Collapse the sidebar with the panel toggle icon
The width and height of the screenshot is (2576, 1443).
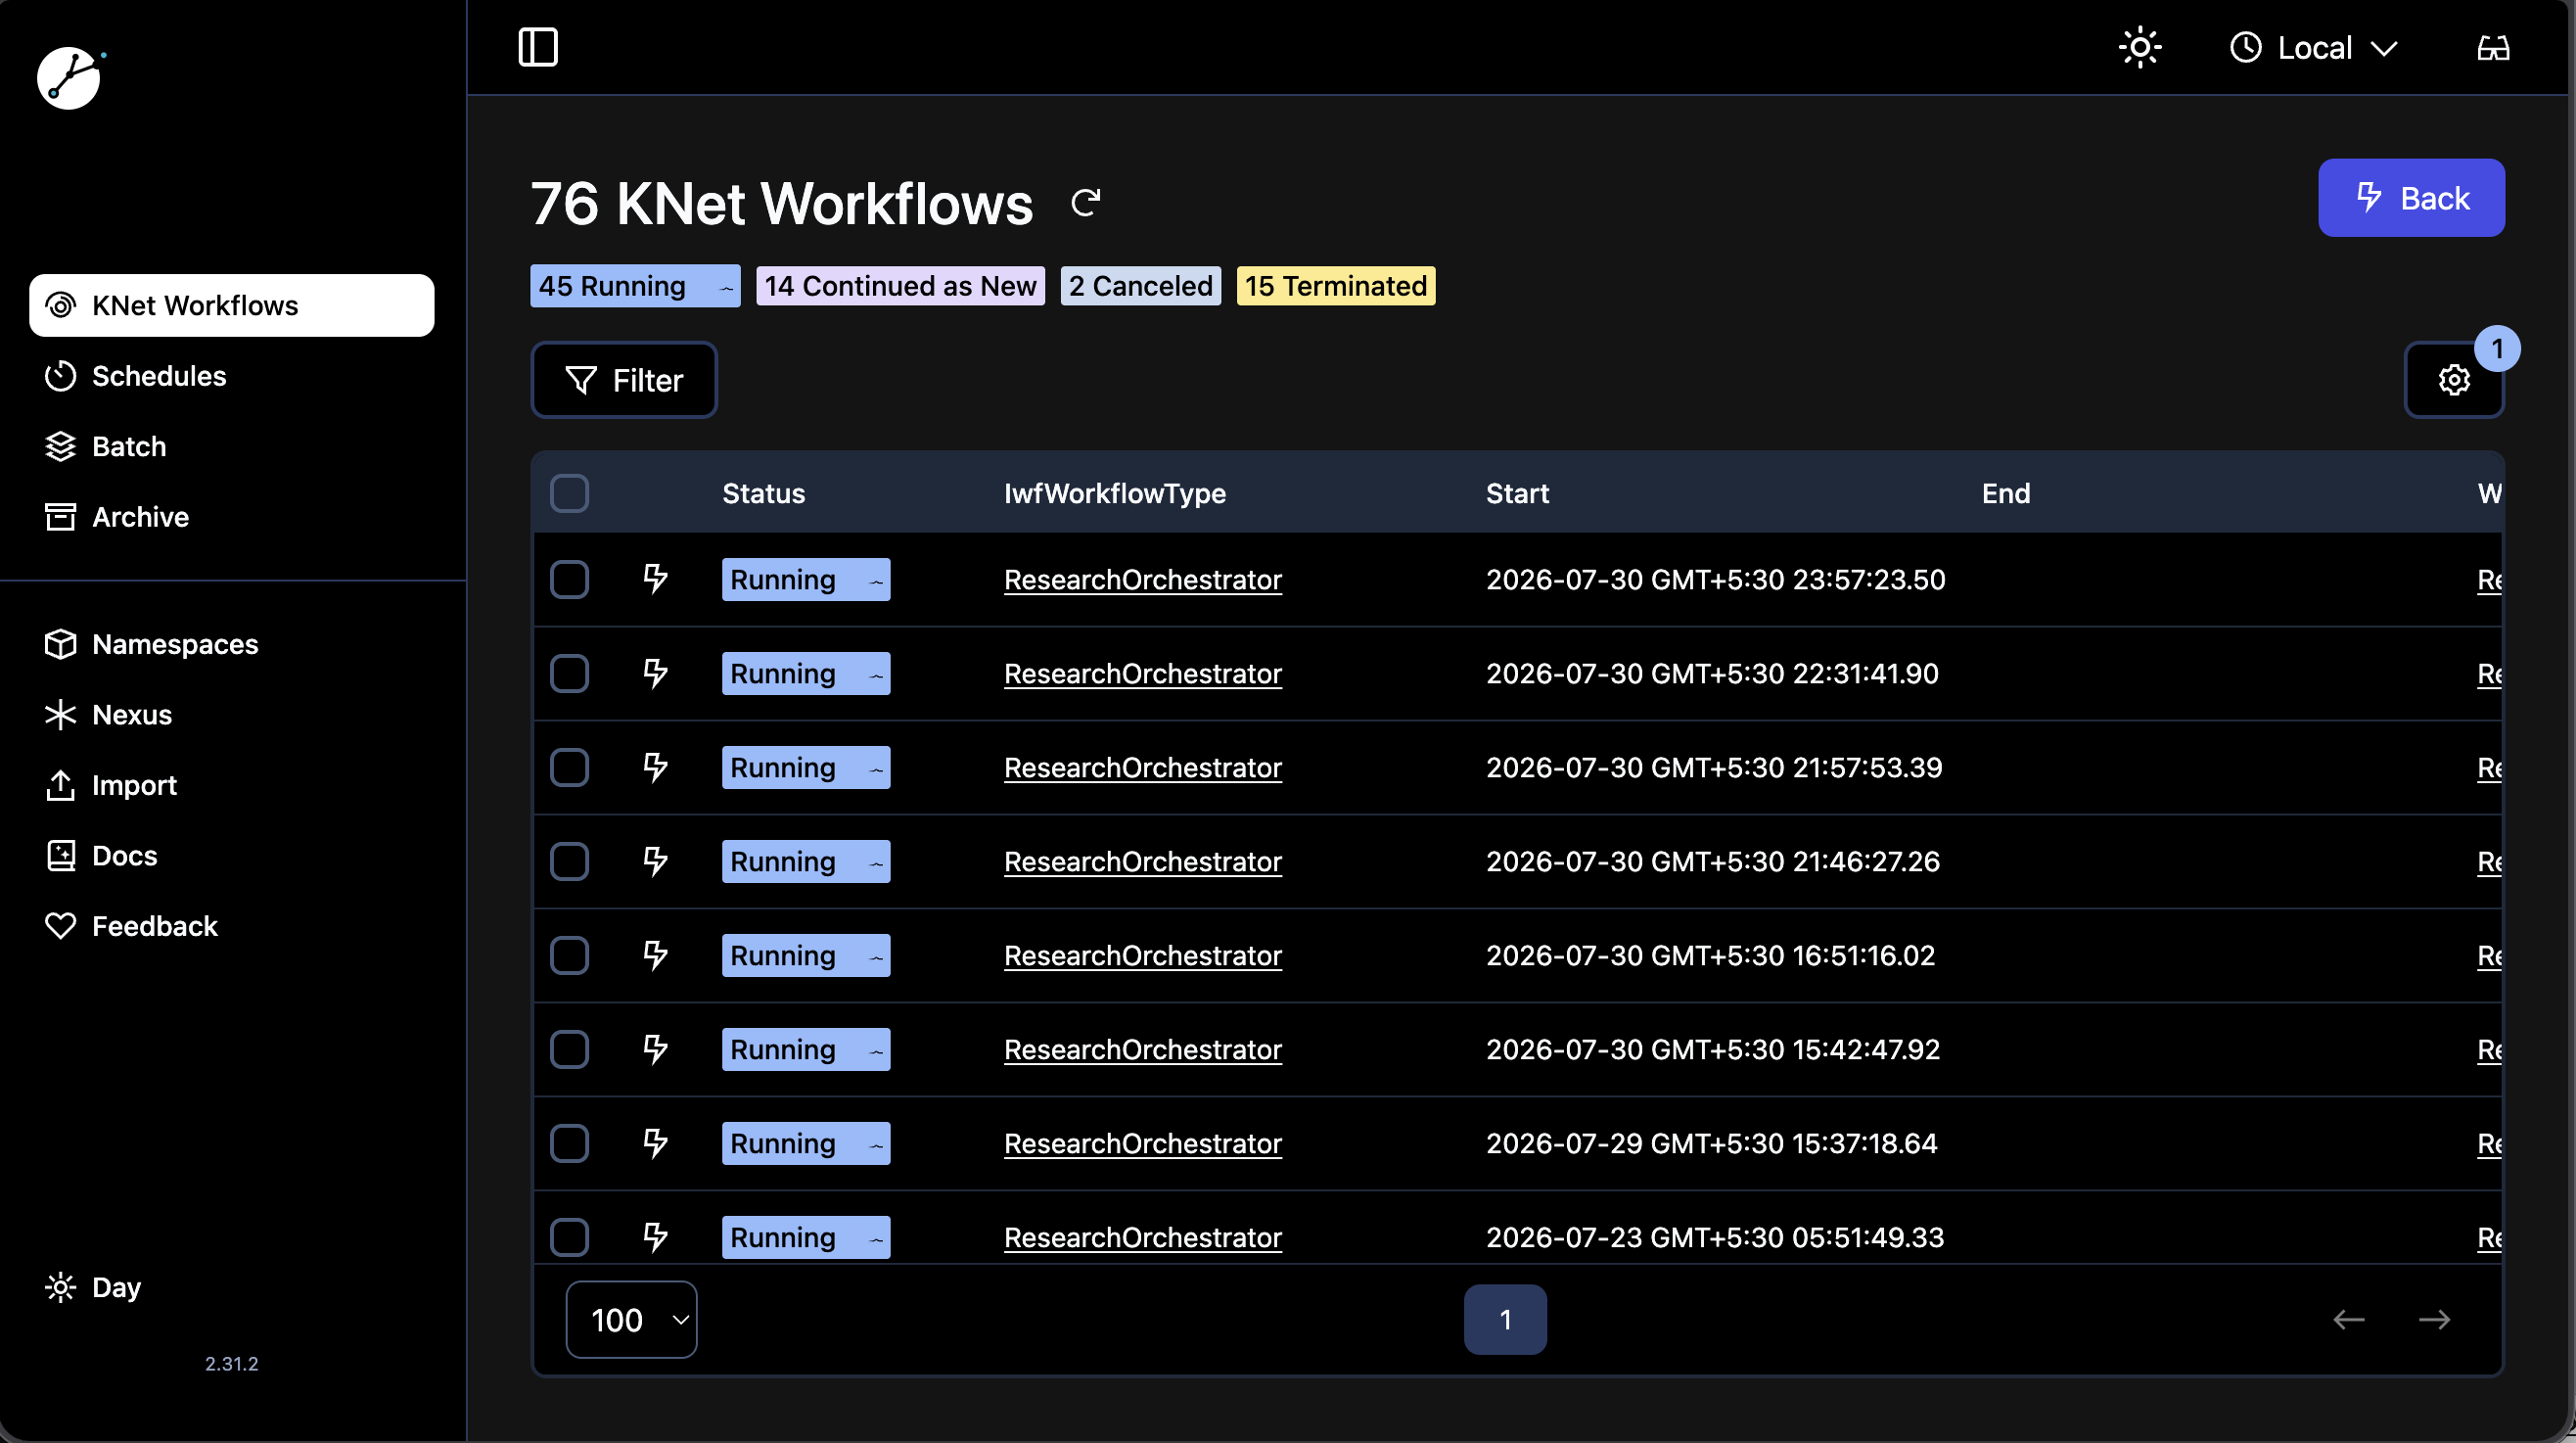coord(538,47)
